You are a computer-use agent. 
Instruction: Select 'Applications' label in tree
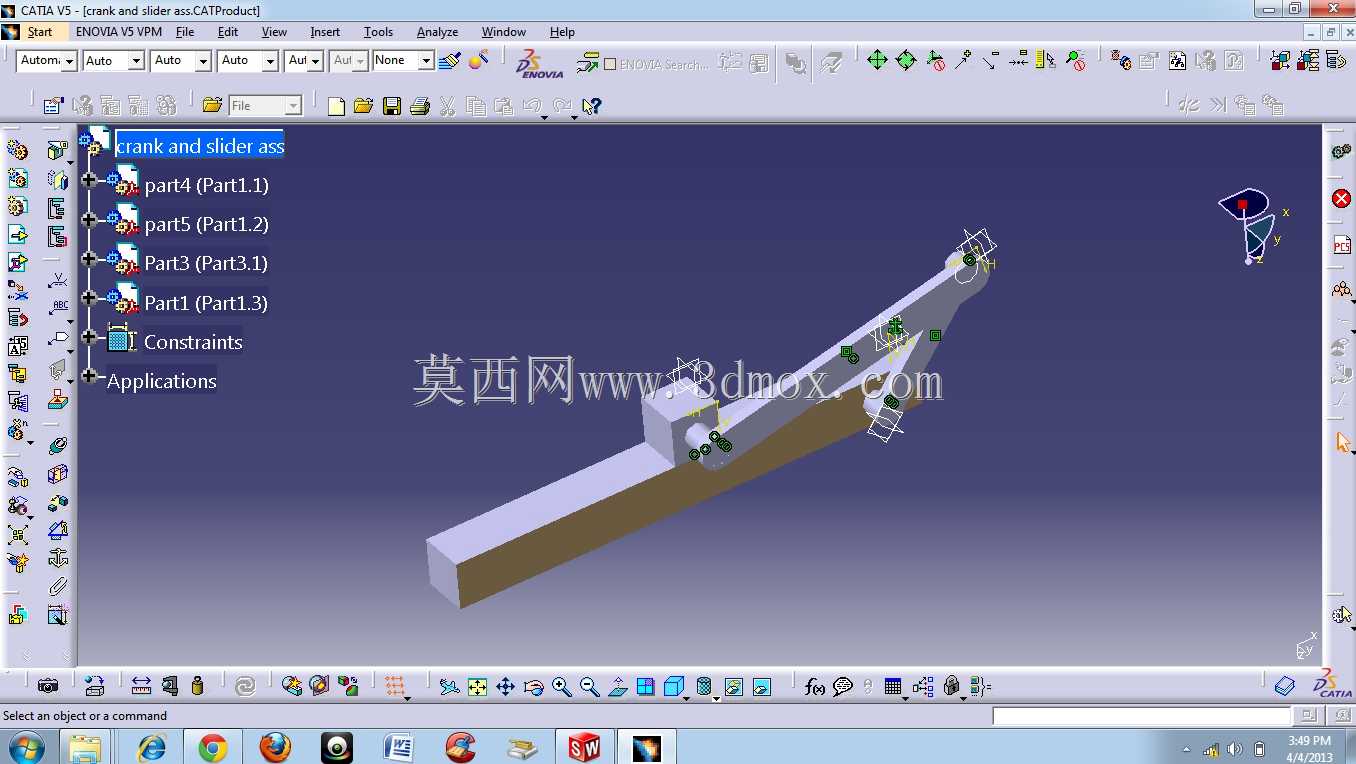point(162,381)
